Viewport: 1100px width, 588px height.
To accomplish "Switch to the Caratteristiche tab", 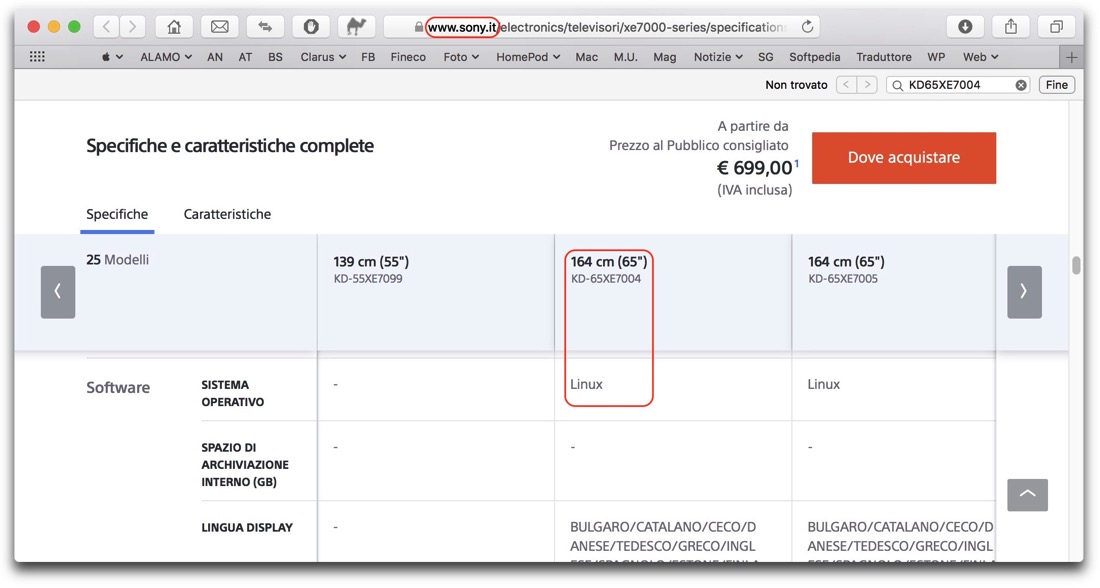I will (227, 214).
